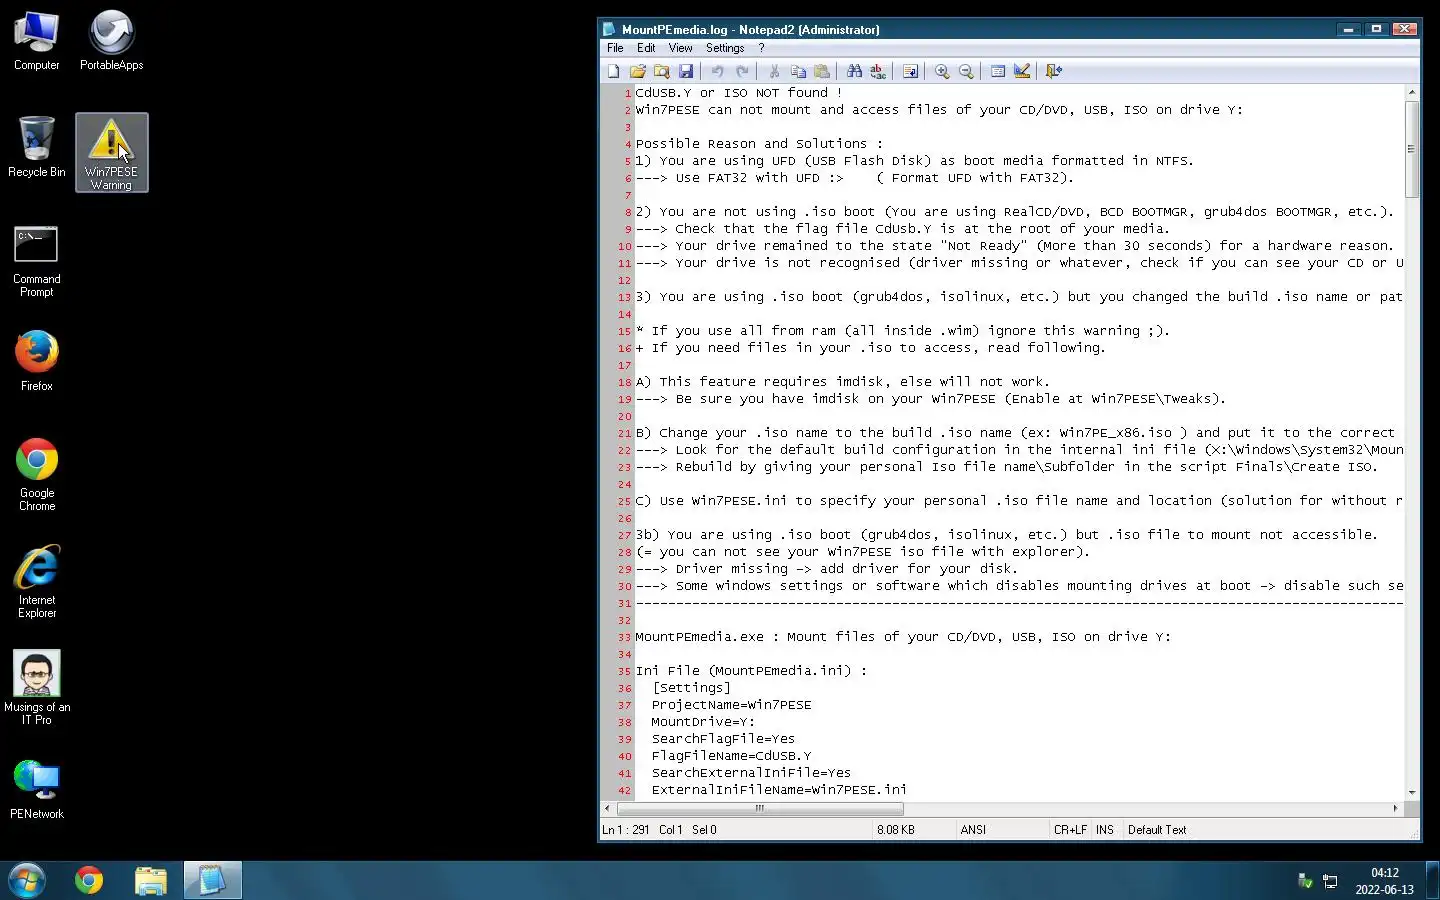The width and height of the screenshot is (1440, 900).
Task: Open the Select Scheme toolbar icon
Action: 998,71
